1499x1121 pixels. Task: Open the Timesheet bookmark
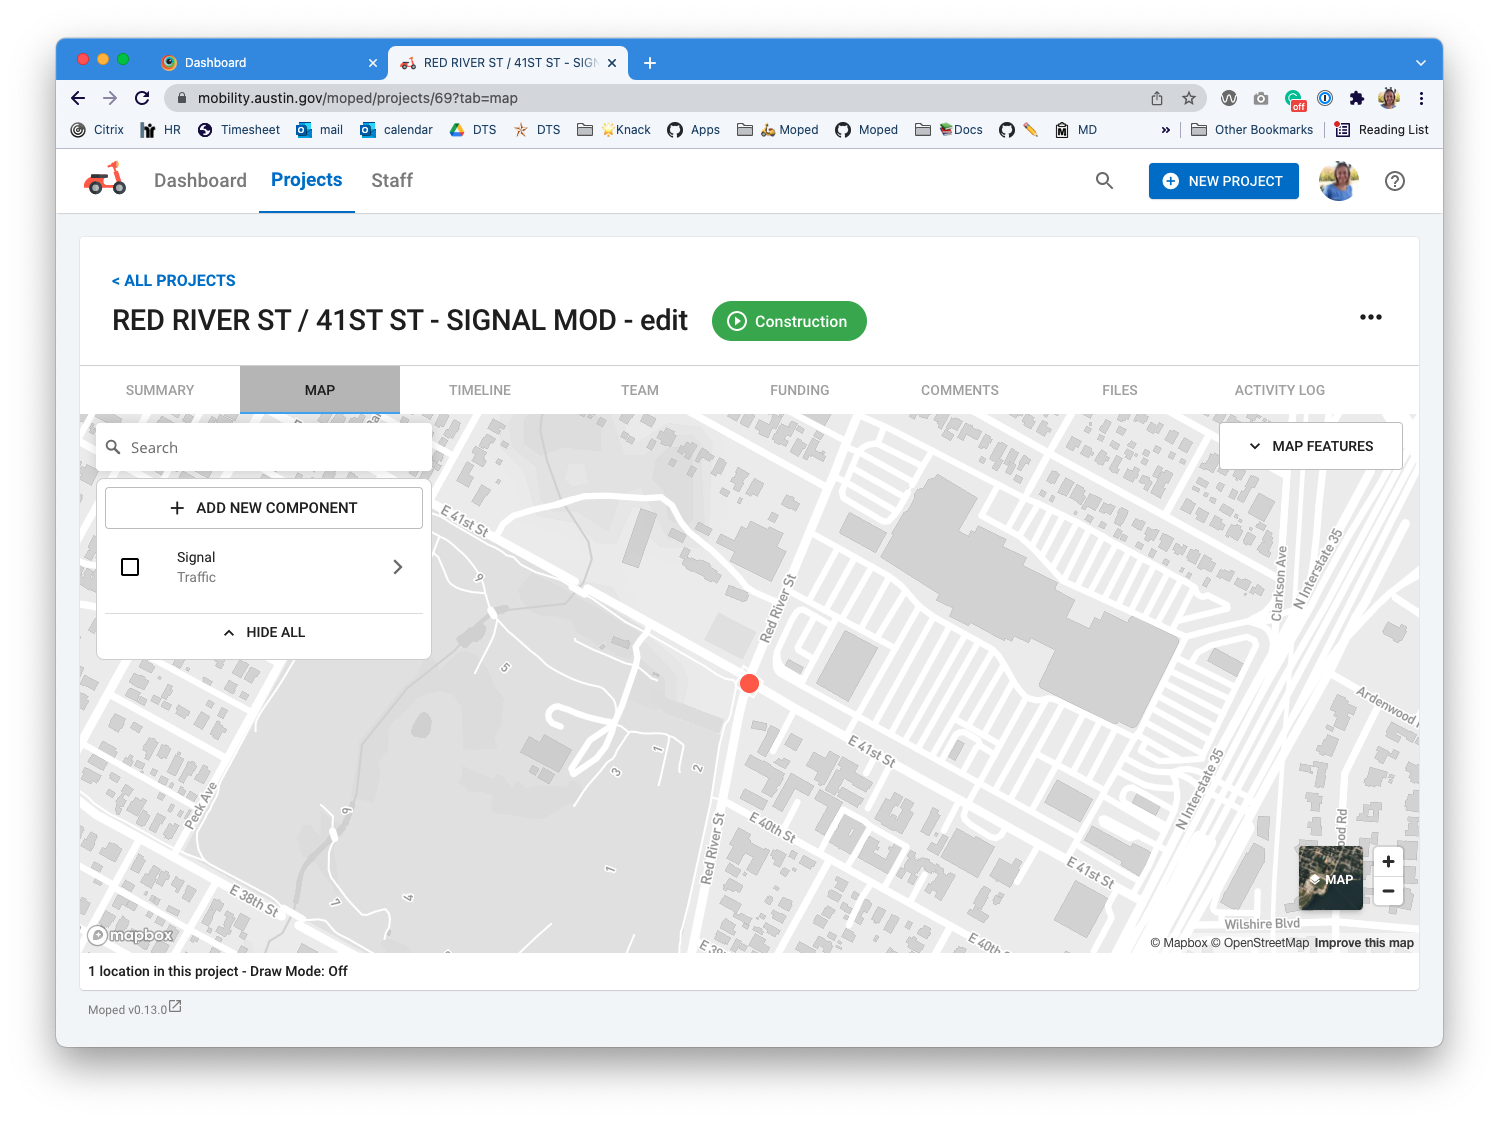238,130
